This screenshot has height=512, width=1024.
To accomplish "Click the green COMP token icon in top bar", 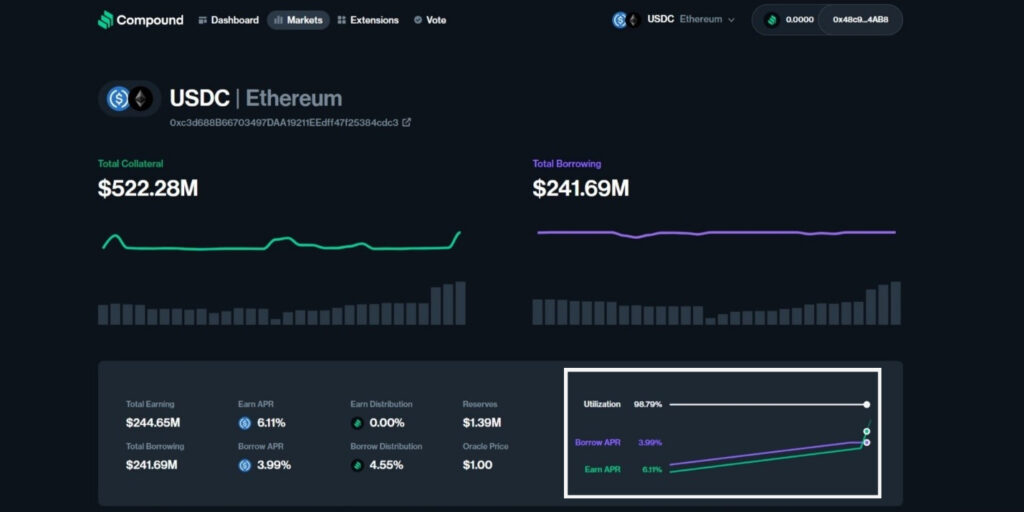I will pos(772,20).
